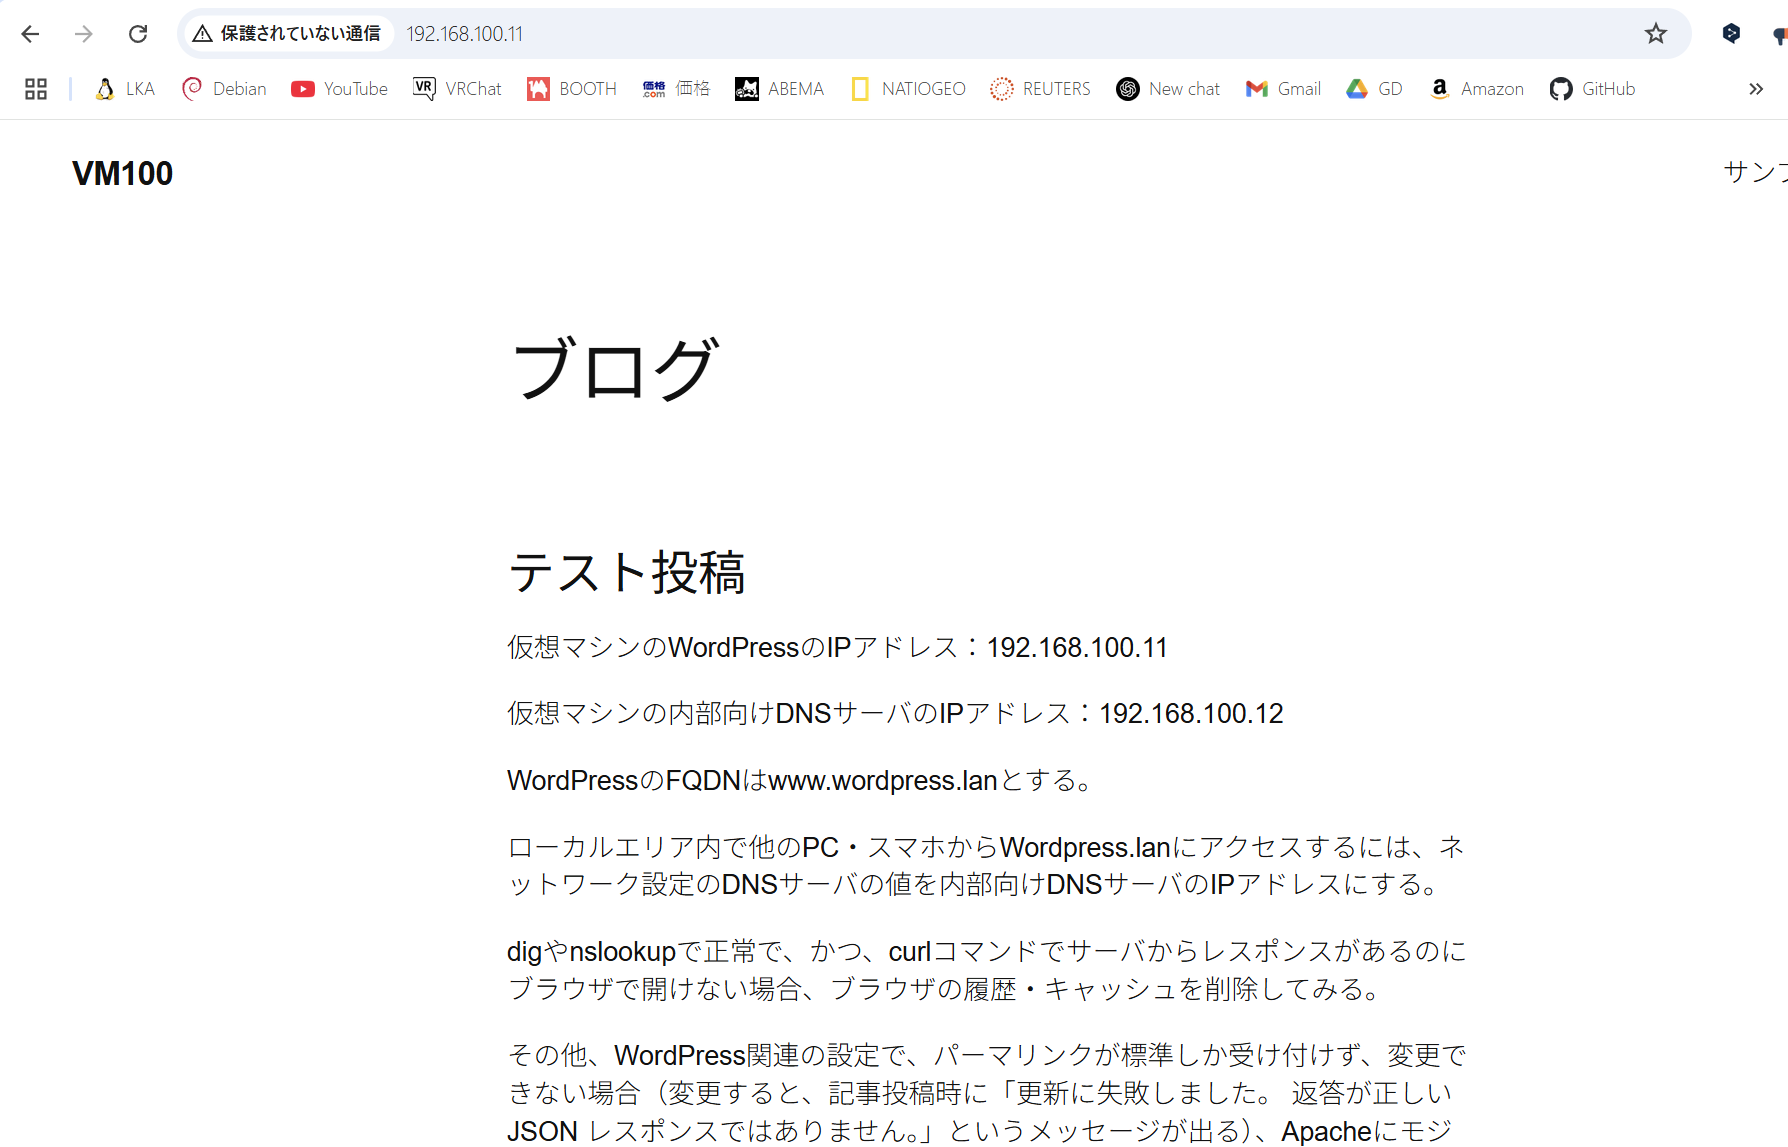This screenshot has width=1788, height=1147.
Task: Open the Amazon bookmark
Action: 1477,89
